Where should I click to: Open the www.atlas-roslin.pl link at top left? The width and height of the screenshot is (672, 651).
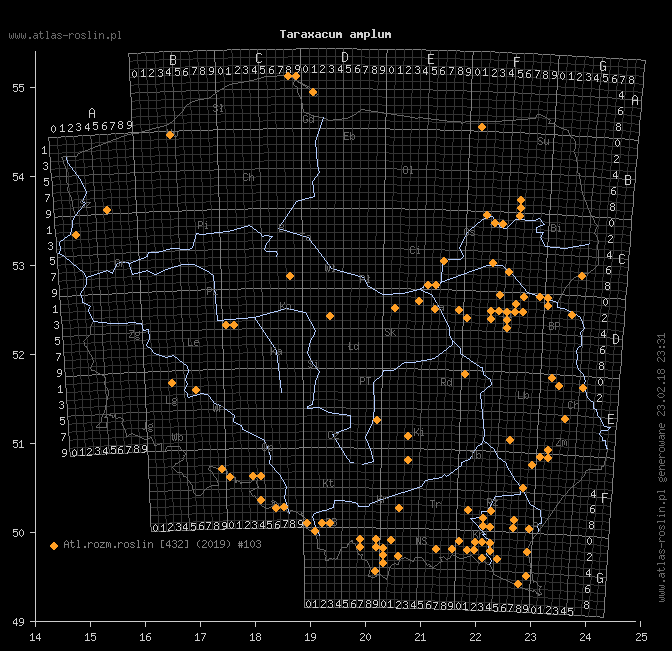(x=65, y=36)
